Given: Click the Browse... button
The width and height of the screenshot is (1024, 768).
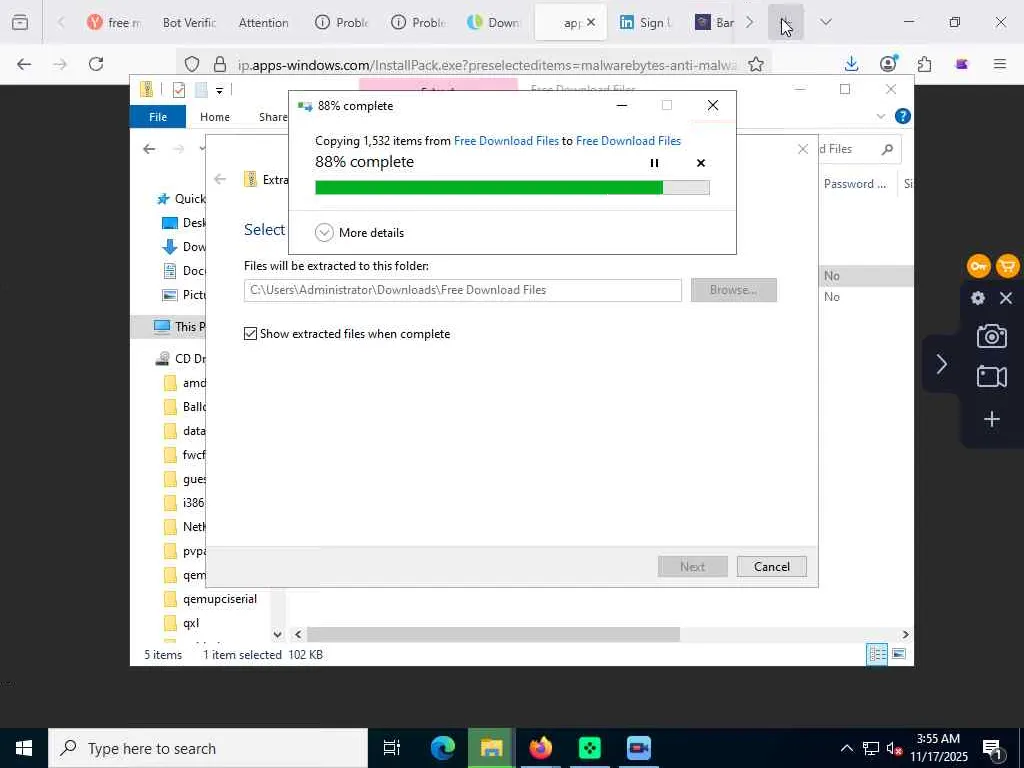Looking at the screenshot, I should (733, 290).
